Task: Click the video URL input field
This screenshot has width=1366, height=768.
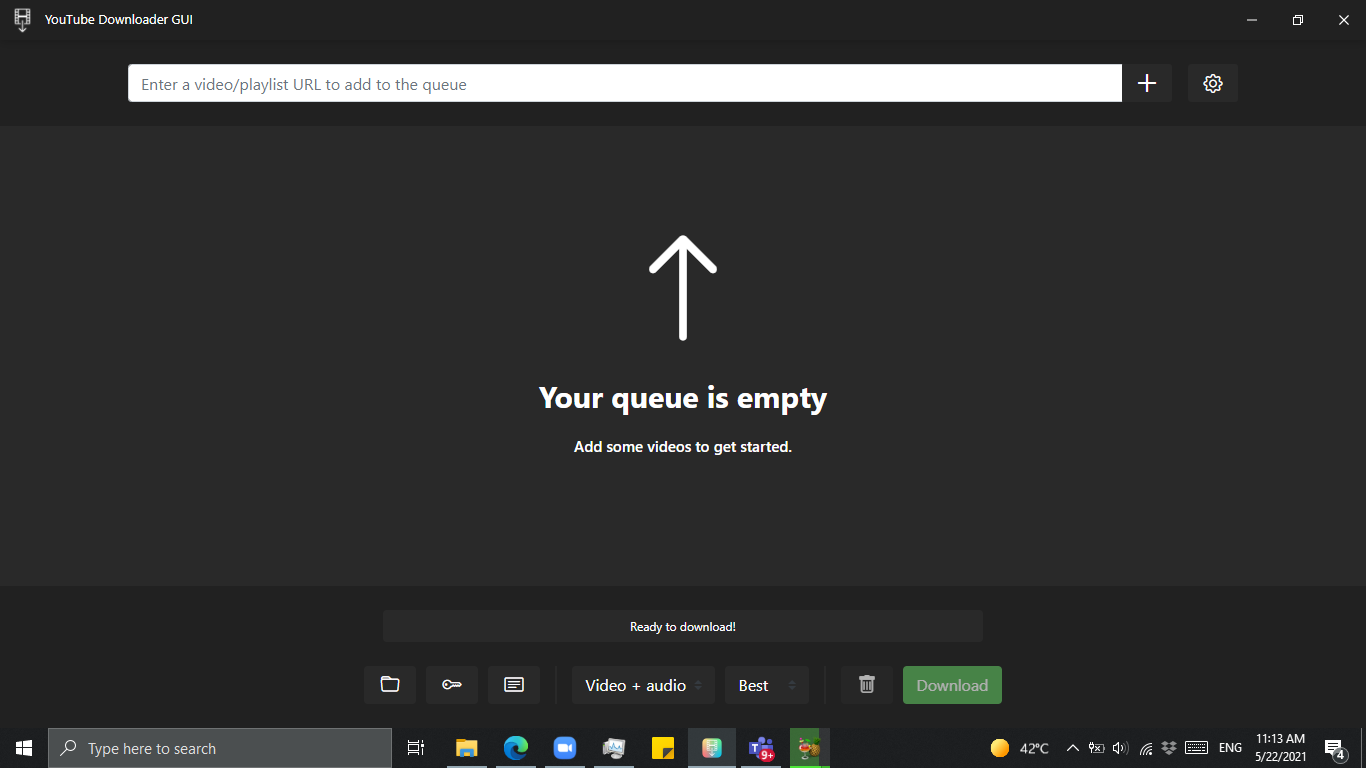Action: [625, 83]
